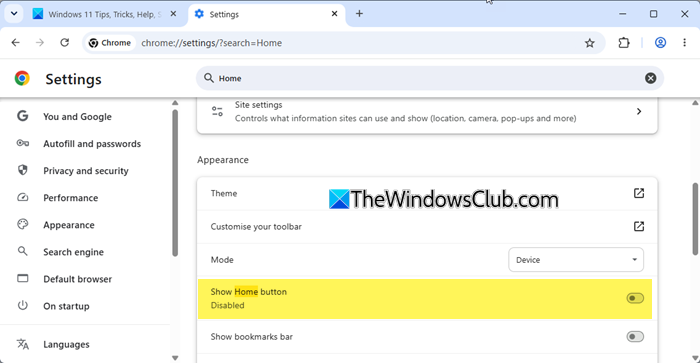
Task: Click the Chrome logo beside Settings
Action: tap(22, 78)
